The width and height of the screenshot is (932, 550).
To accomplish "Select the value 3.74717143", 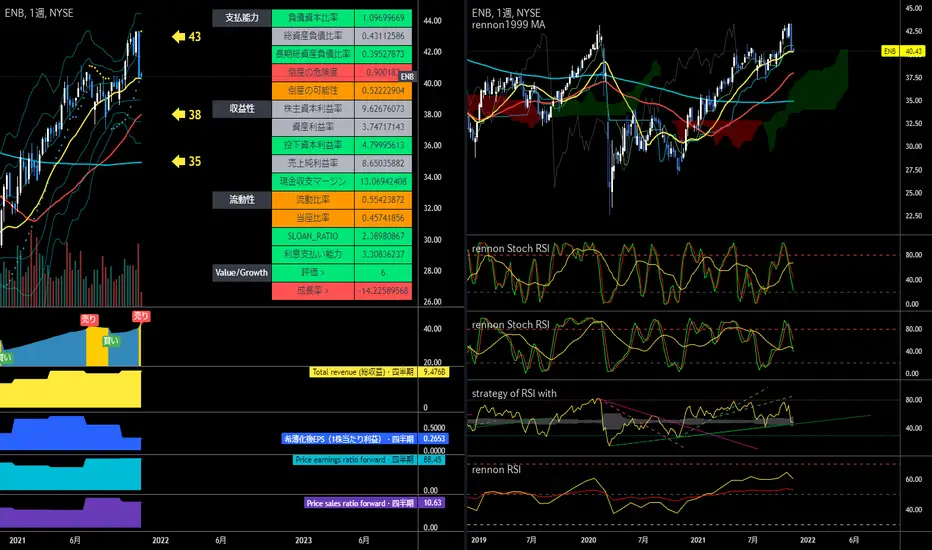I will pos(383,127).
